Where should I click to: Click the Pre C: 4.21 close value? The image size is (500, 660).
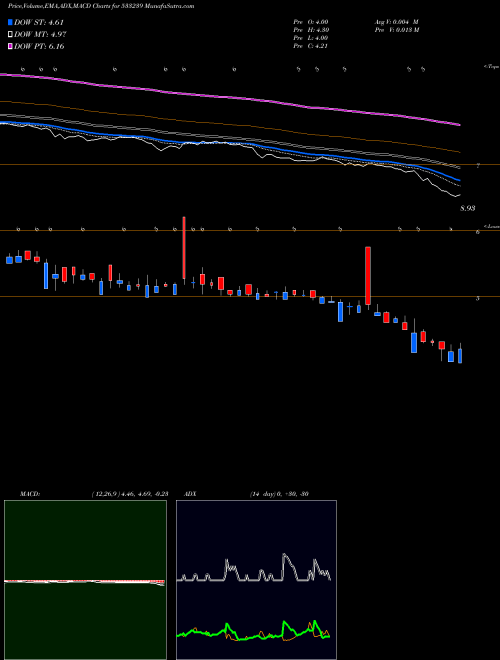[x=311, y=46]
